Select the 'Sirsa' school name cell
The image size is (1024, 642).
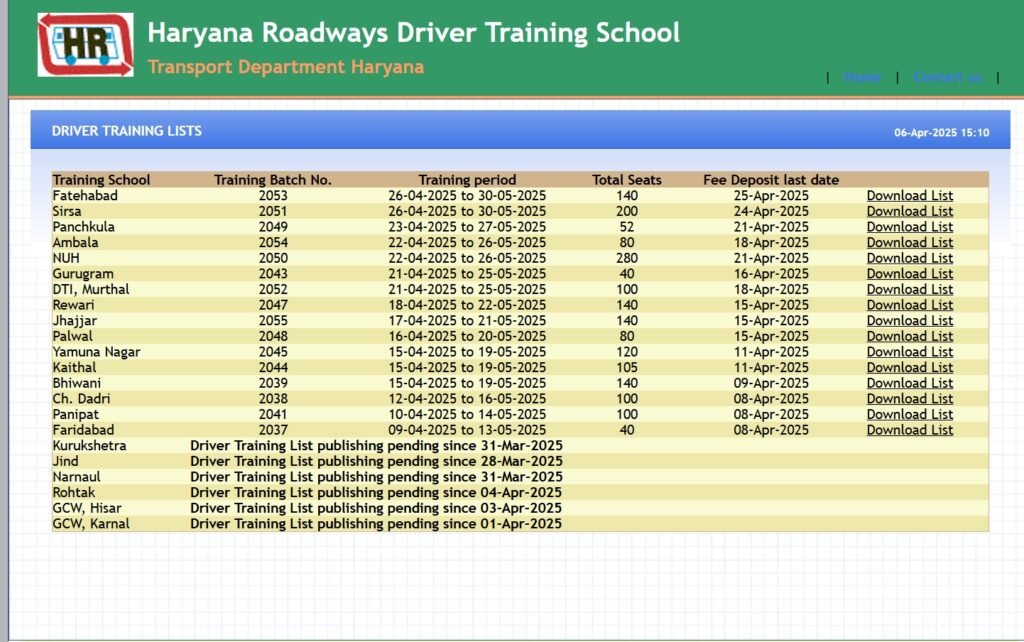point(67,211)
